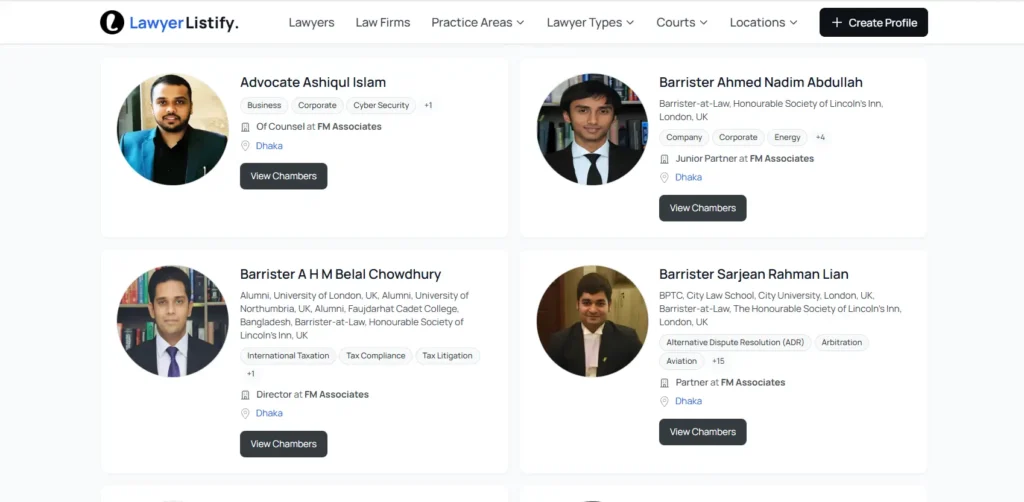Screen dimensions: 1024x502
Task: Go to the Lawyers menu item
Action: coord(311,22)
